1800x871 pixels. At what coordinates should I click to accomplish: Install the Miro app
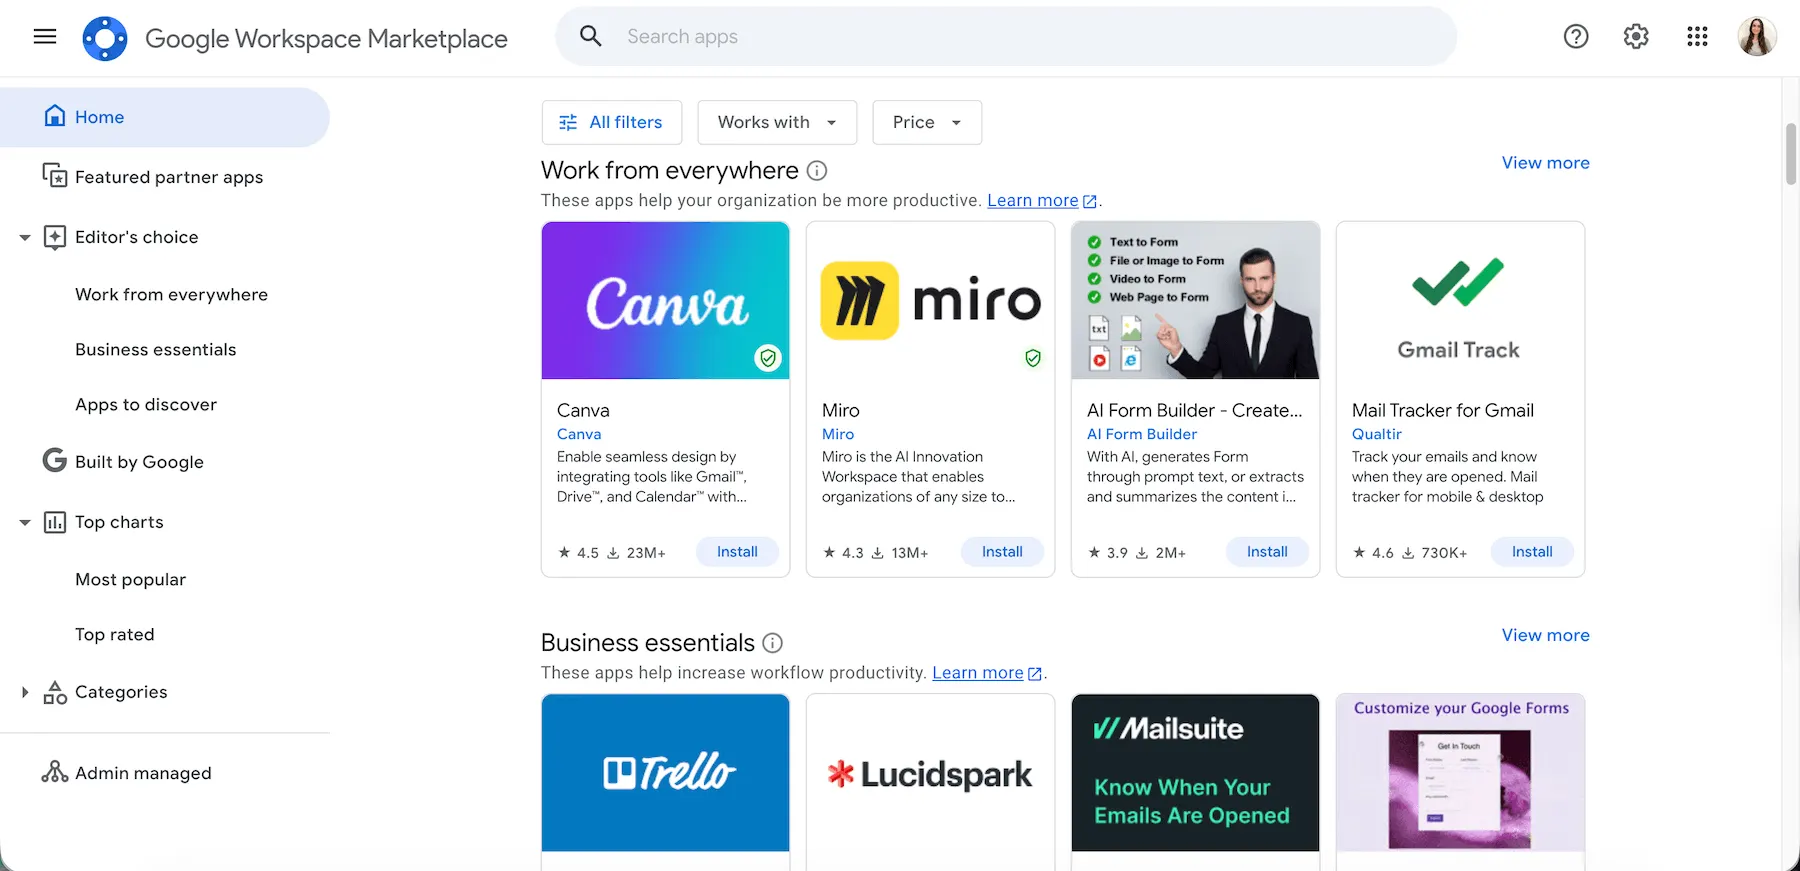[x=1002, y=552]
